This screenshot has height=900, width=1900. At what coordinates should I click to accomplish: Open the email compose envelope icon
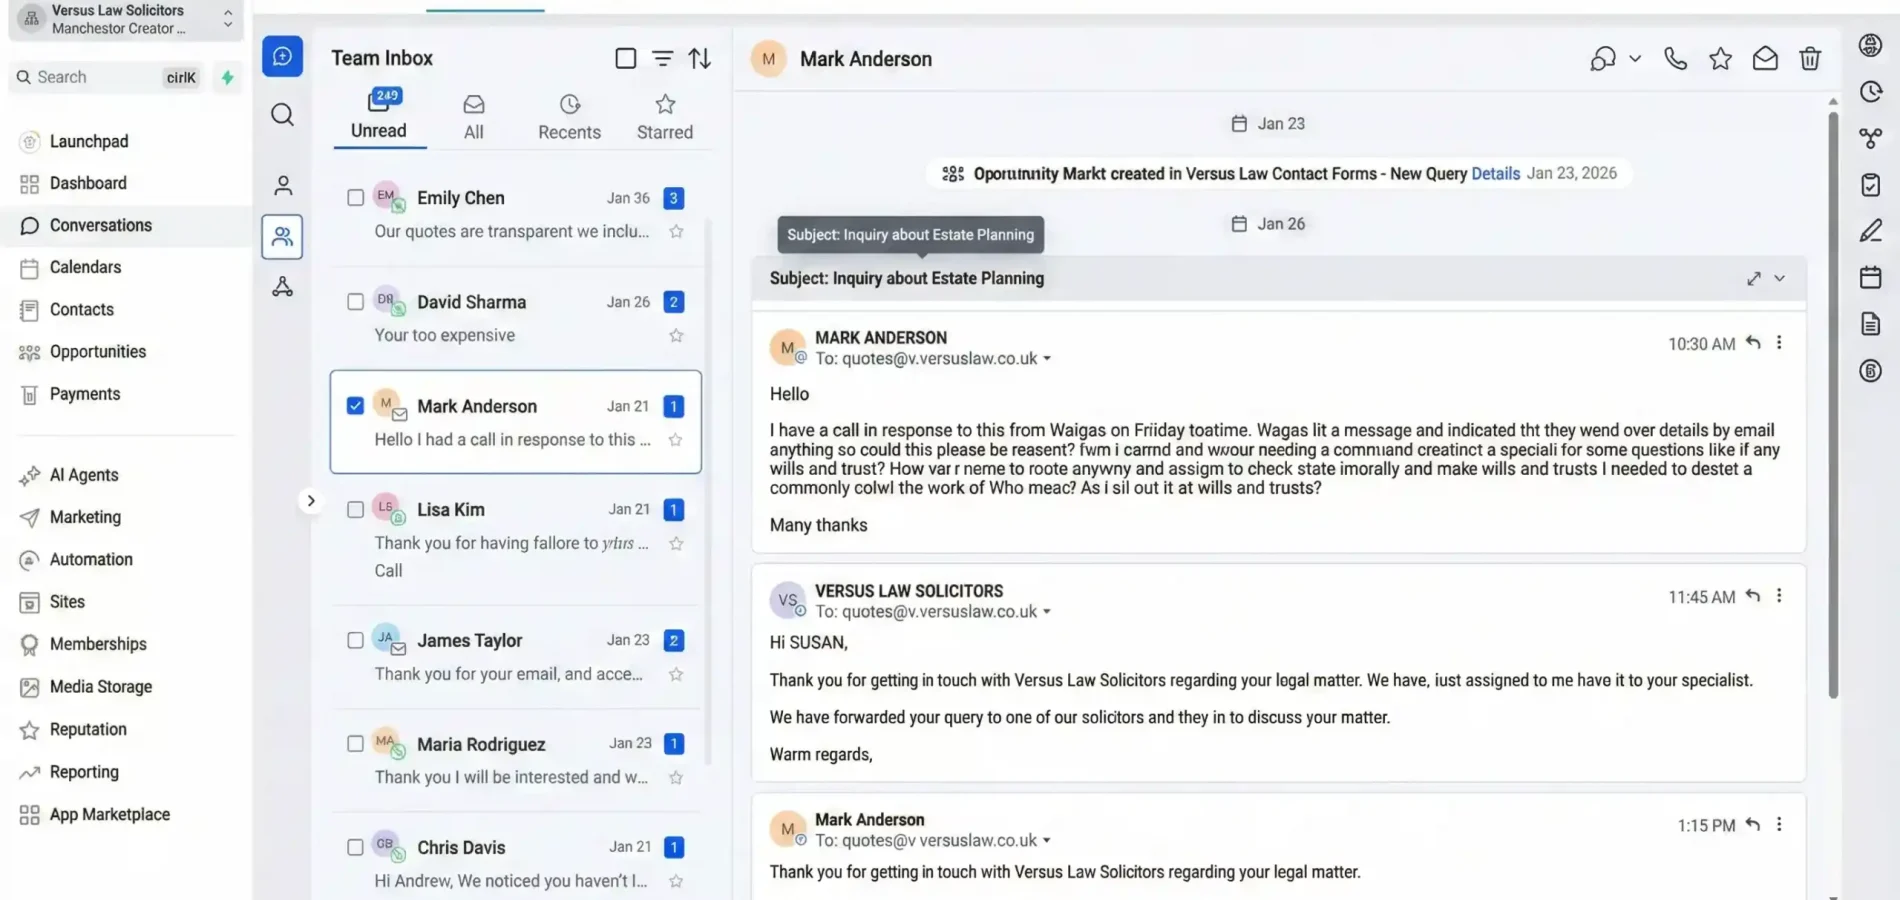click(1765, 58)
